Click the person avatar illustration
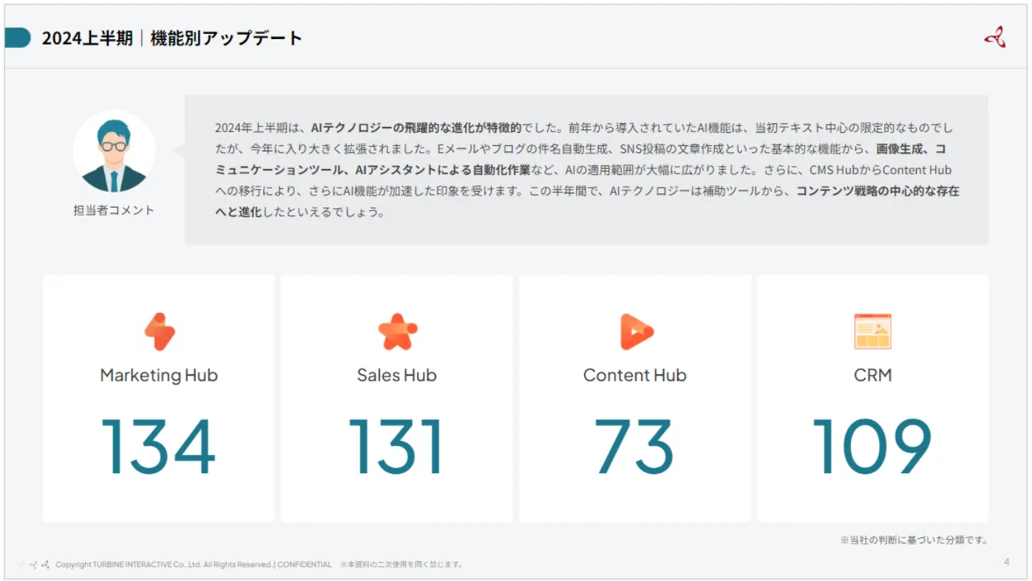Image resolution: width=1032 pixels, height=581 pixels. coord(115,151)
